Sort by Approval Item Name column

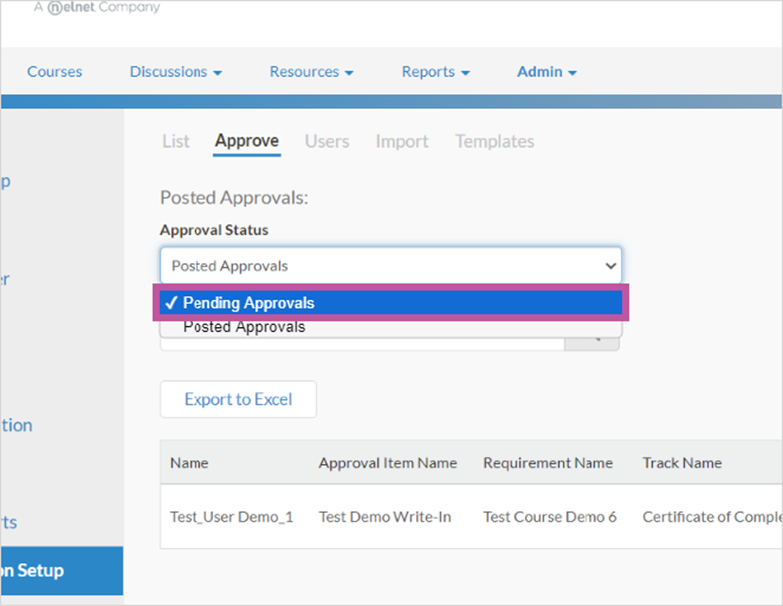(388, 463)
